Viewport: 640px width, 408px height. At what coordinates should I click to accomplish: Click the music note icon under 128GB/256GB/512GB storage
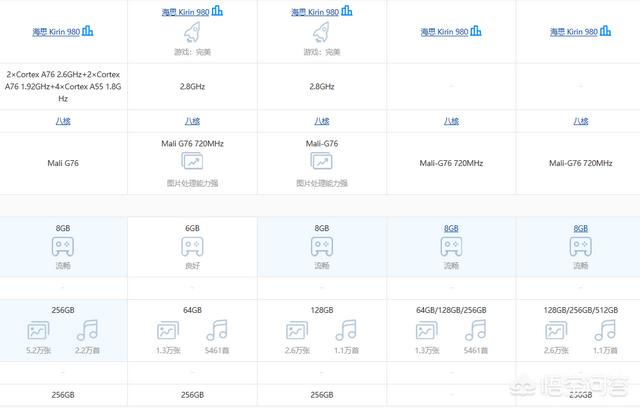pyautogui.click(x=605, y=330)
